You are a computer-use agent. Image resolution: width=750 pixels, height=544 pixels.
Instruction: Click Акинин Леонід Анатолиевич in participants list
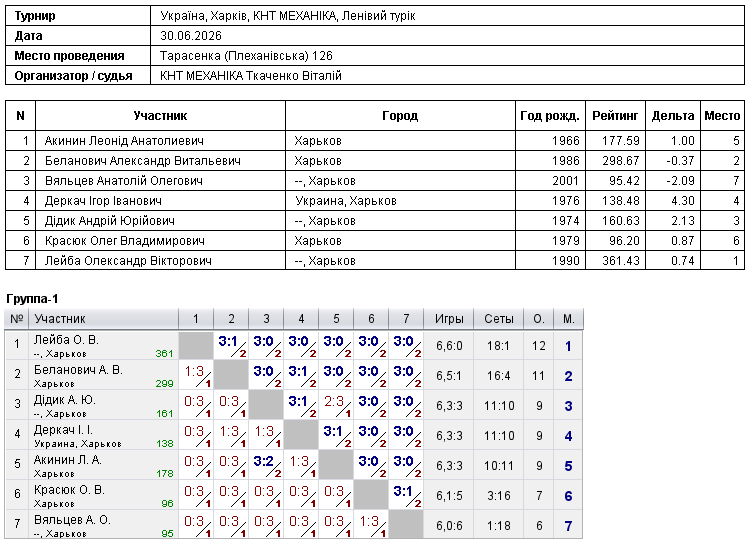[124, 141]
